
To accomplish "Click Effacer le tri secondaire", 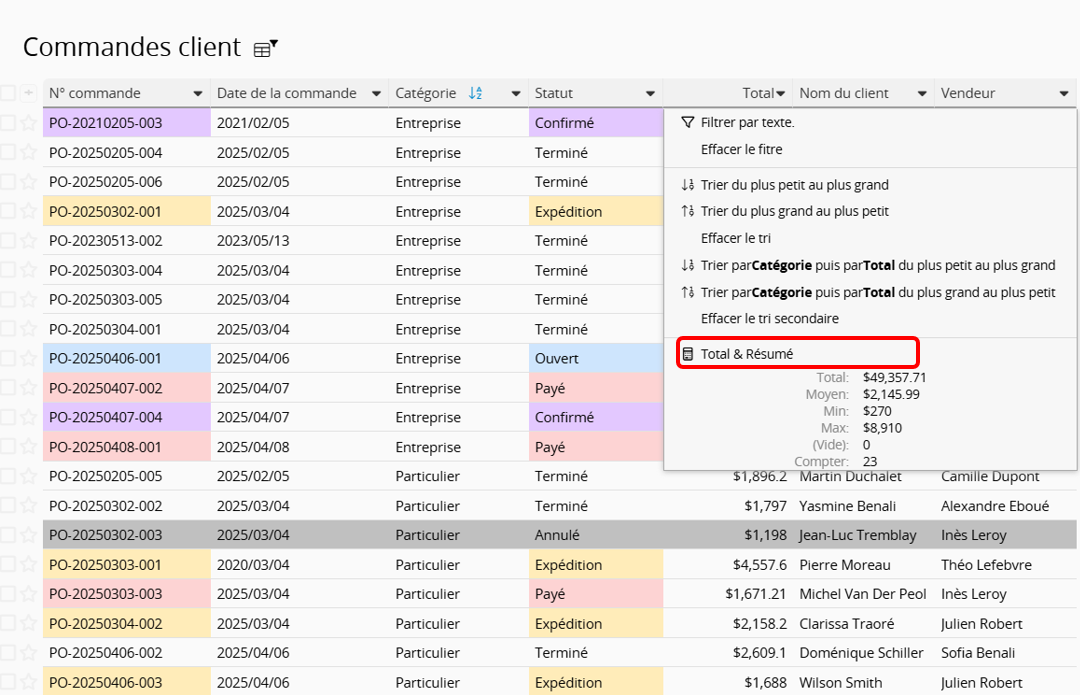I will (769, 319).
